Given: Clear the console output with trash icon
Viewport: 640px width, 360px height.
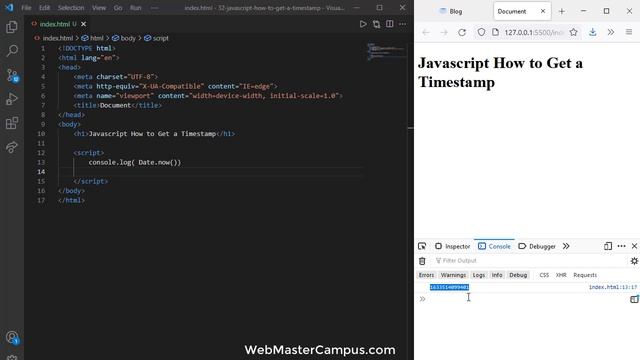Looking at the screenshot, I should (x=422, y=261).
